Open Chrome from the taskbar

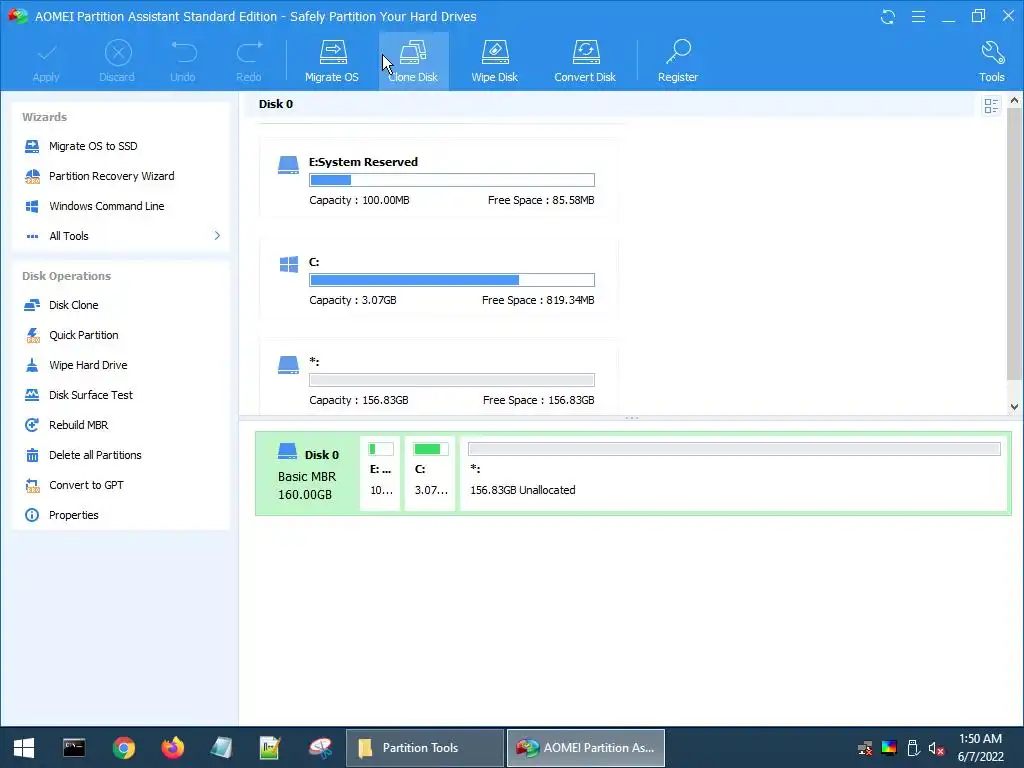(x=123, y=748)
